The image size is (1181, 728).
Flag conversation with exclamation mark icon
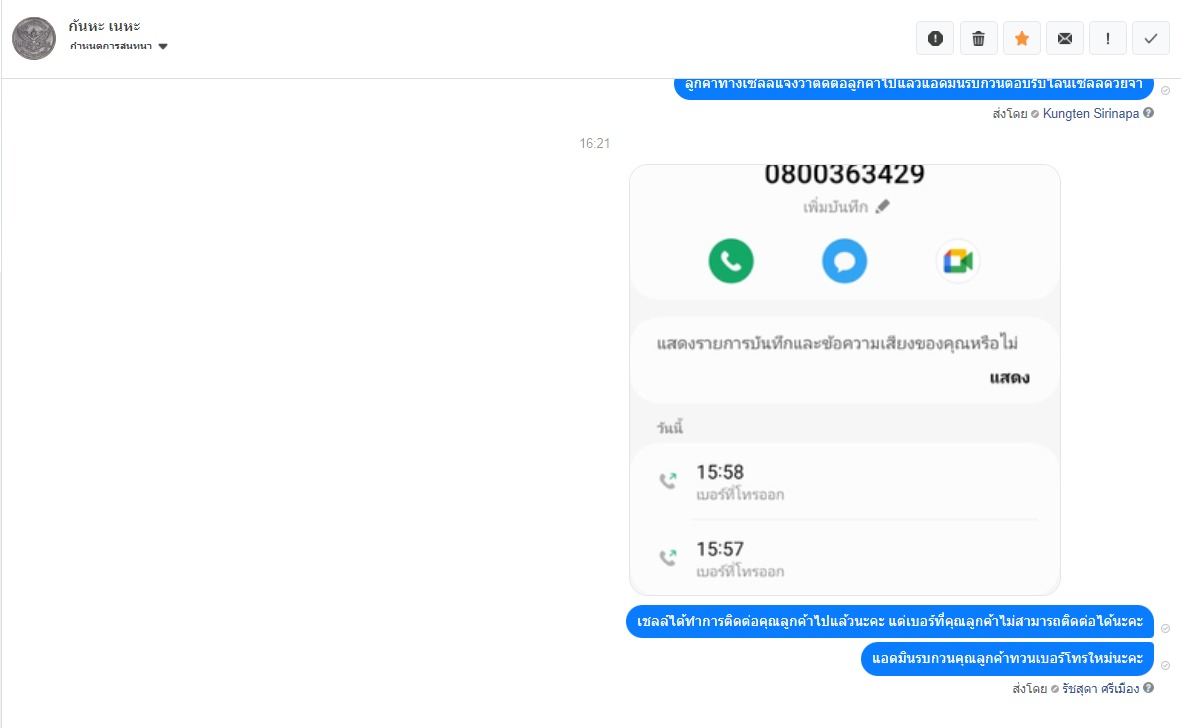point(1107,38)
